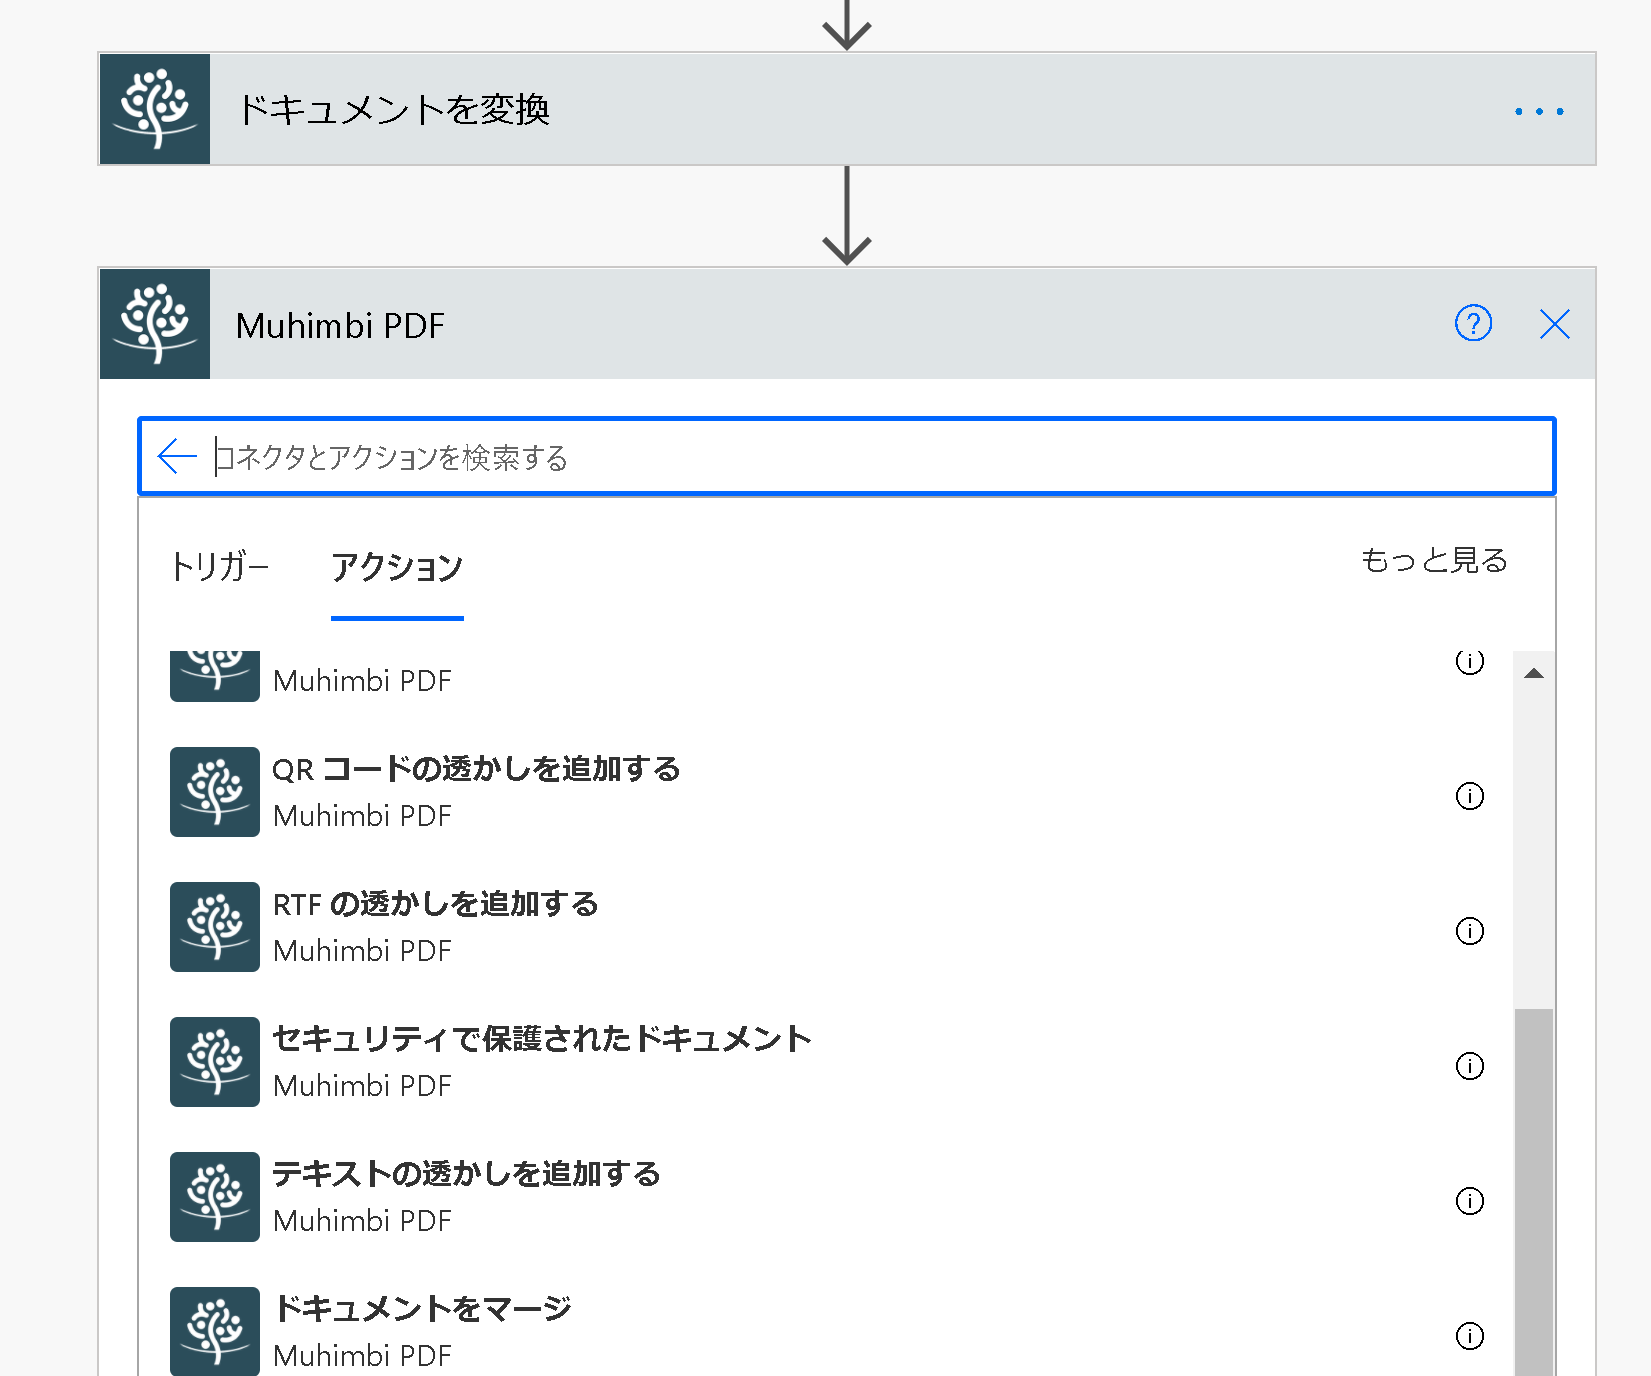Go back using the search box arrow

[x=177, y=457]
